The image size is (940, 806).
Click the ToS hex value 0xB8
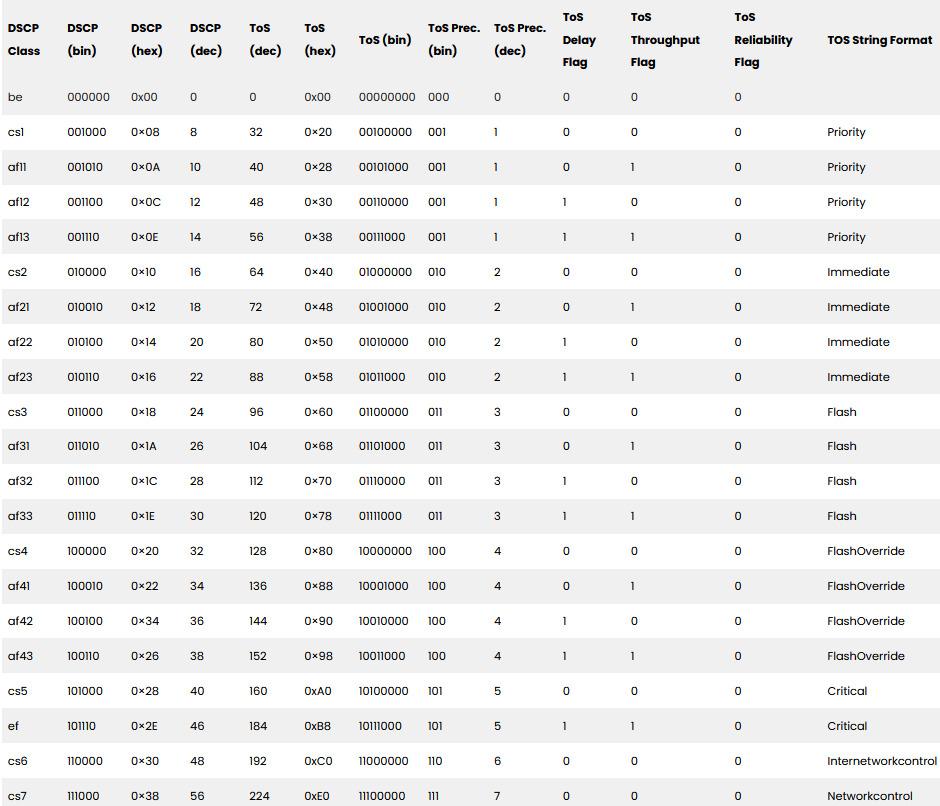pos(318,726)
